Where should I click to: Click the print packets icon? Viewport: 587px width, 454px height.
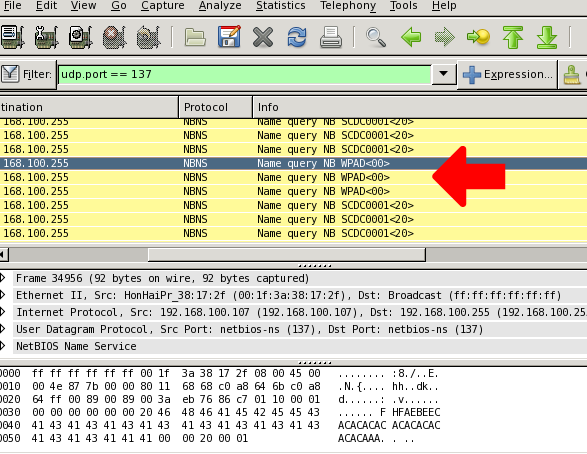(331, 37)
